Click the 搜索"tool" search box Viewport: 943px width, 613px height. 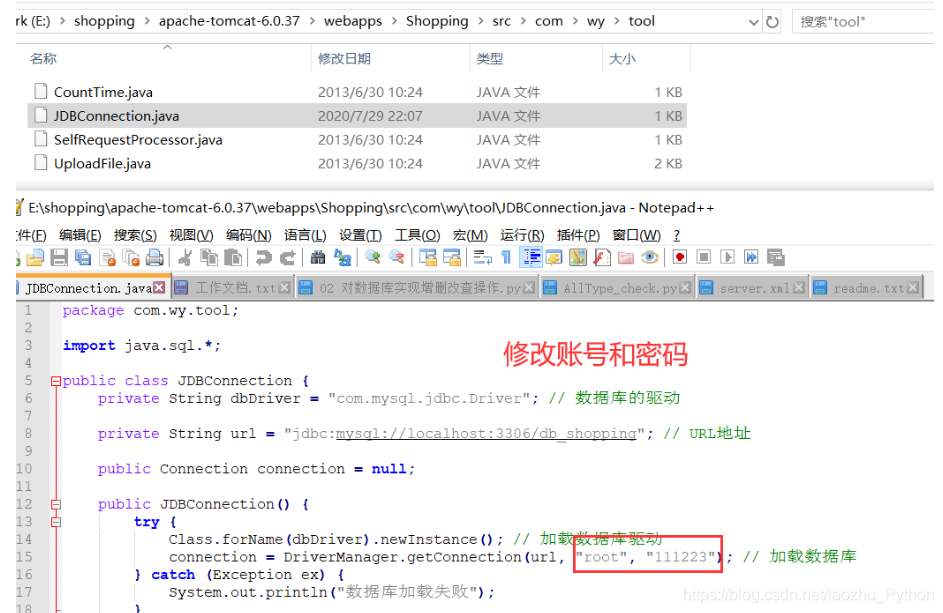pyautogui.click(x=863, y=22)
